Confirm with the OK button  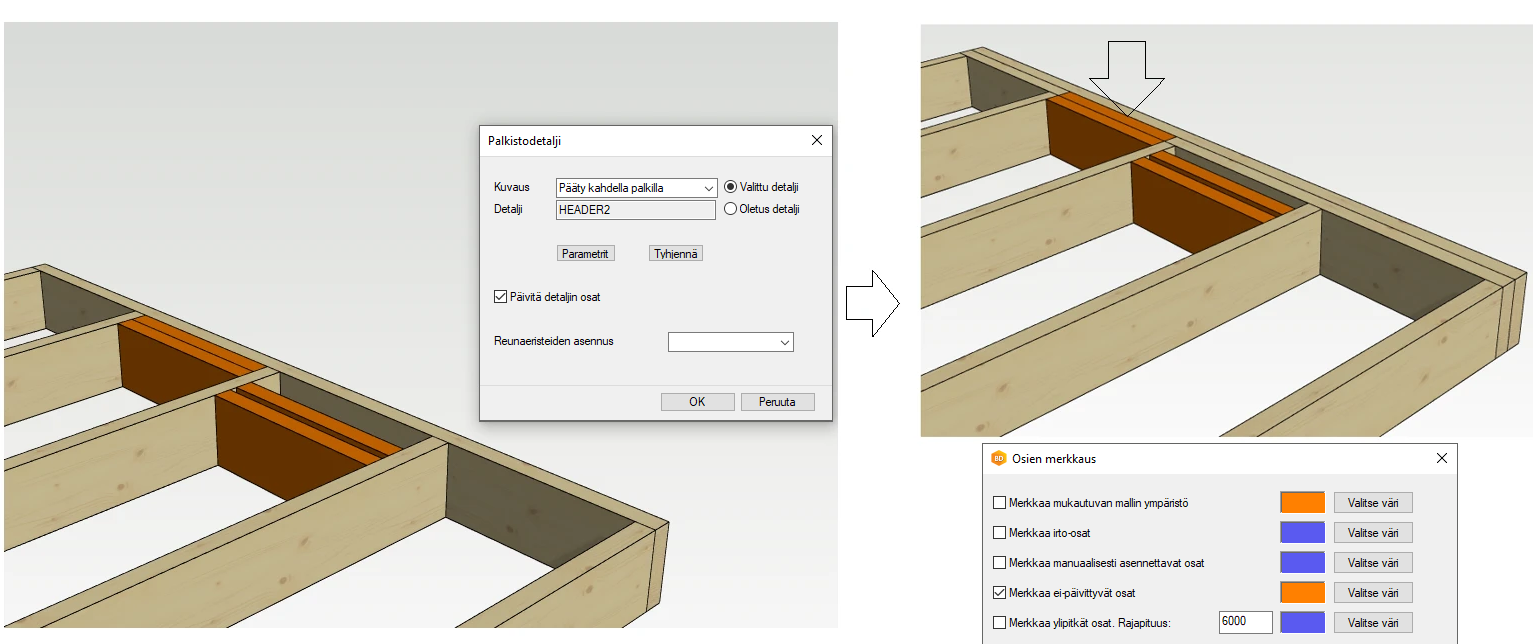click(697, 402)
